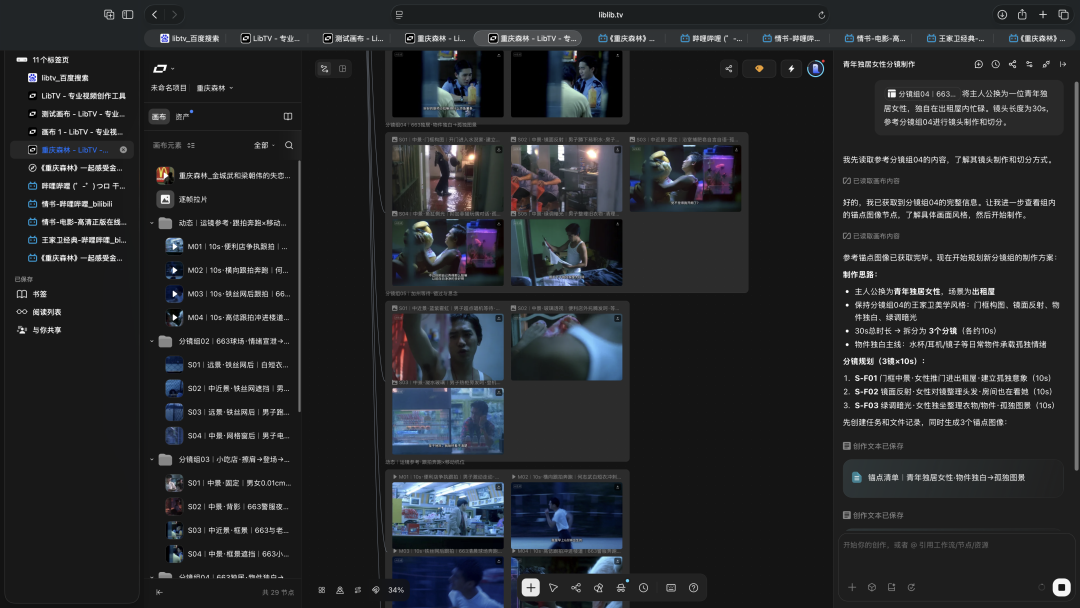Open the history clock in bottom toolbar
1080x608 pixels.
click(643, 587)
